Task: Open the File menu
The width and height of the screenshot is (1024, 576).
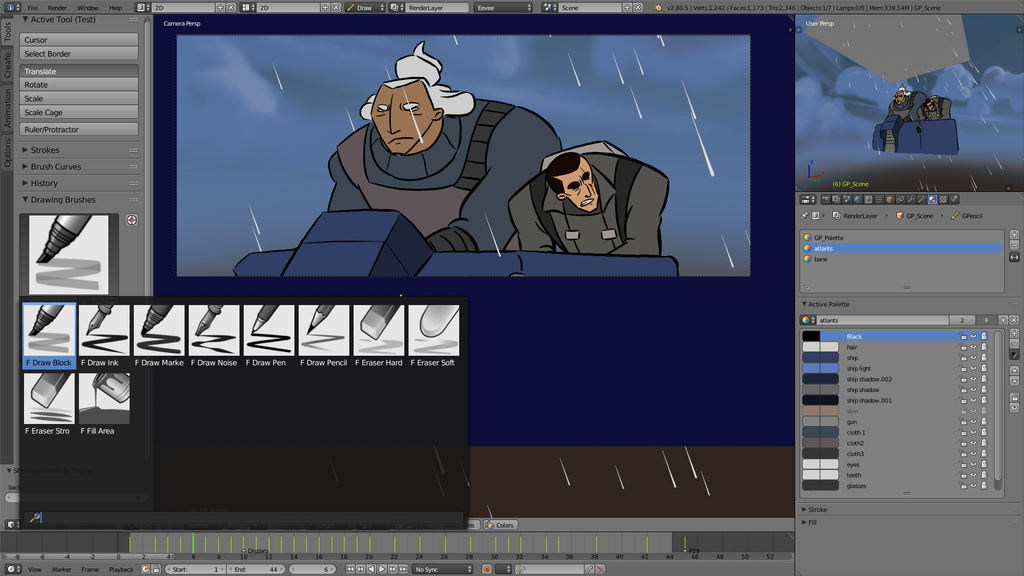Action: coord(33,8)
